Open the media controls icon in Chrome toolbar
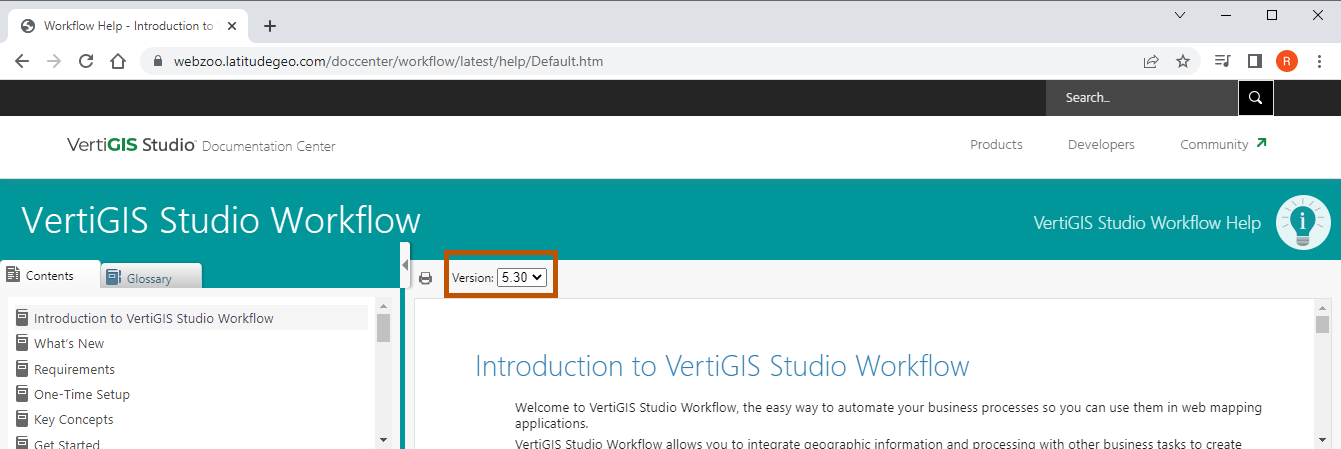 click(1222, 61)
